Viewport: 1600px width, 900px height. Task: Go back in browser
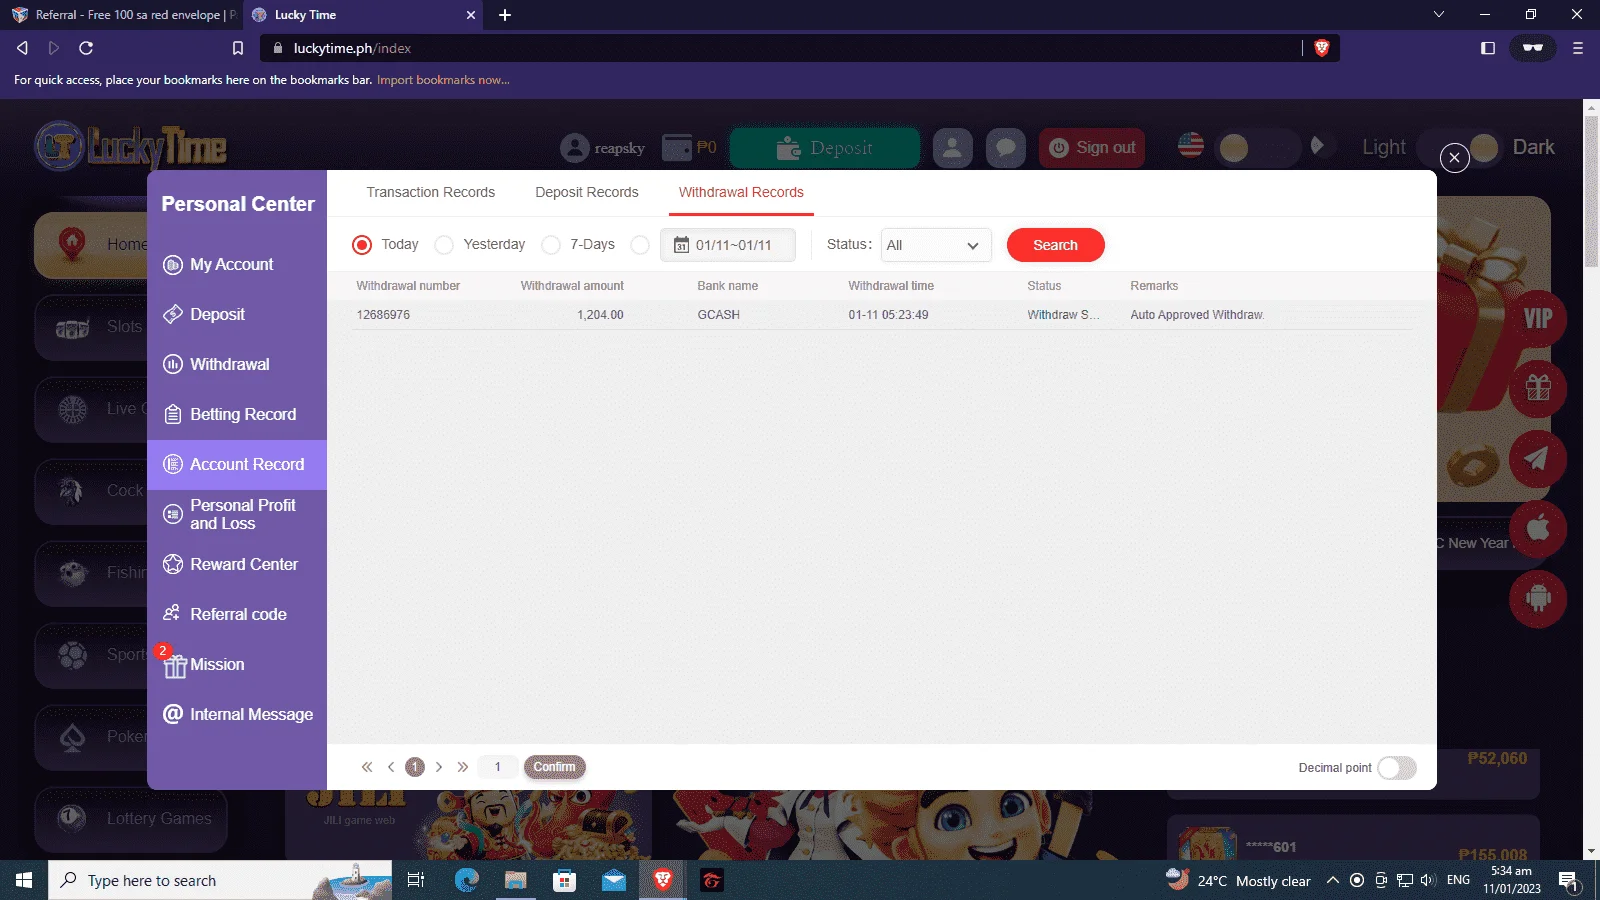pyautogui.click(x=22, y=48)
